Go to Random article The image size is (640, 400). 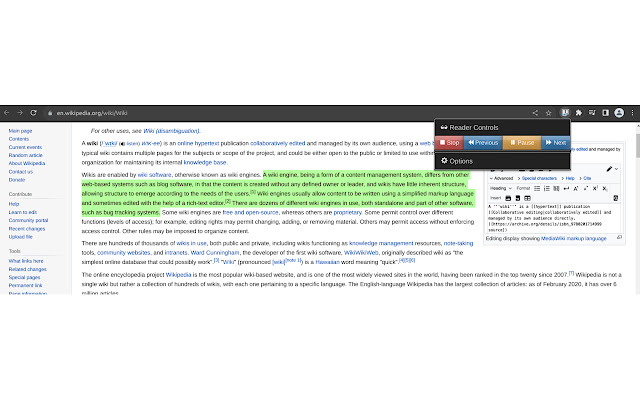pyautogui.click(x=25, y=155)
